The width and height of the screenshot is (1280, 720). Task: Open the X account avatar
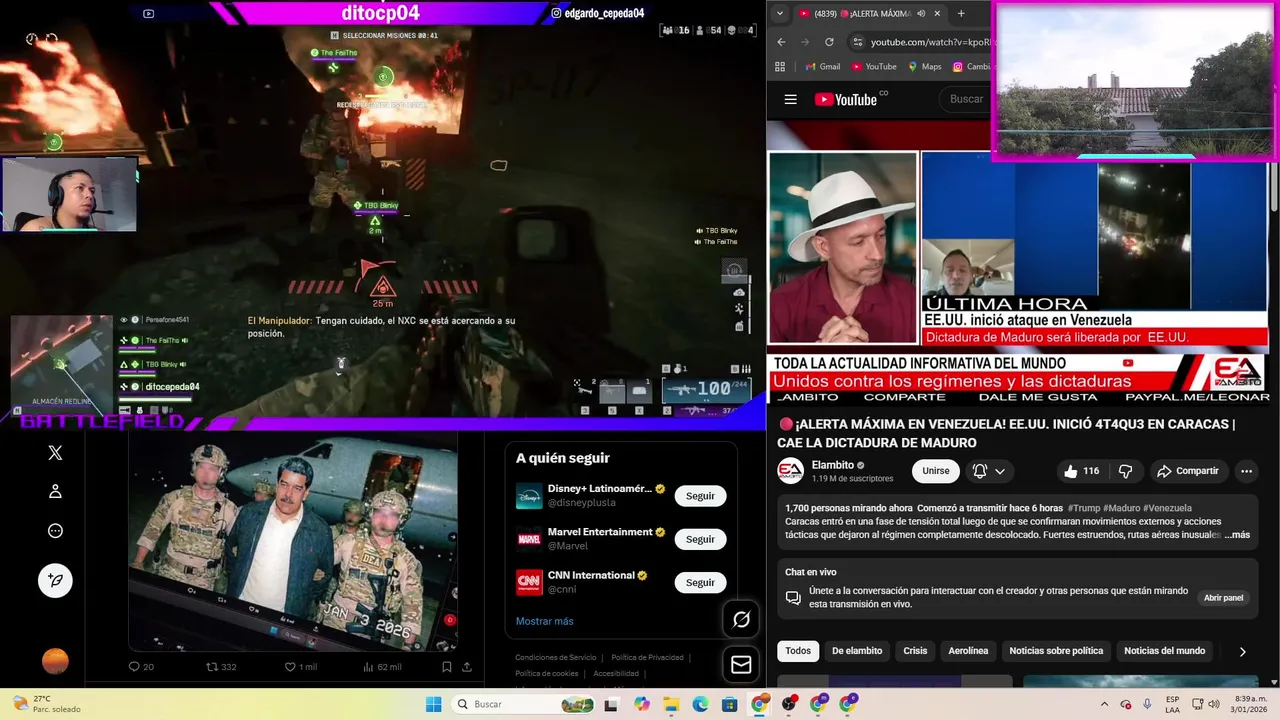point(55,661)
